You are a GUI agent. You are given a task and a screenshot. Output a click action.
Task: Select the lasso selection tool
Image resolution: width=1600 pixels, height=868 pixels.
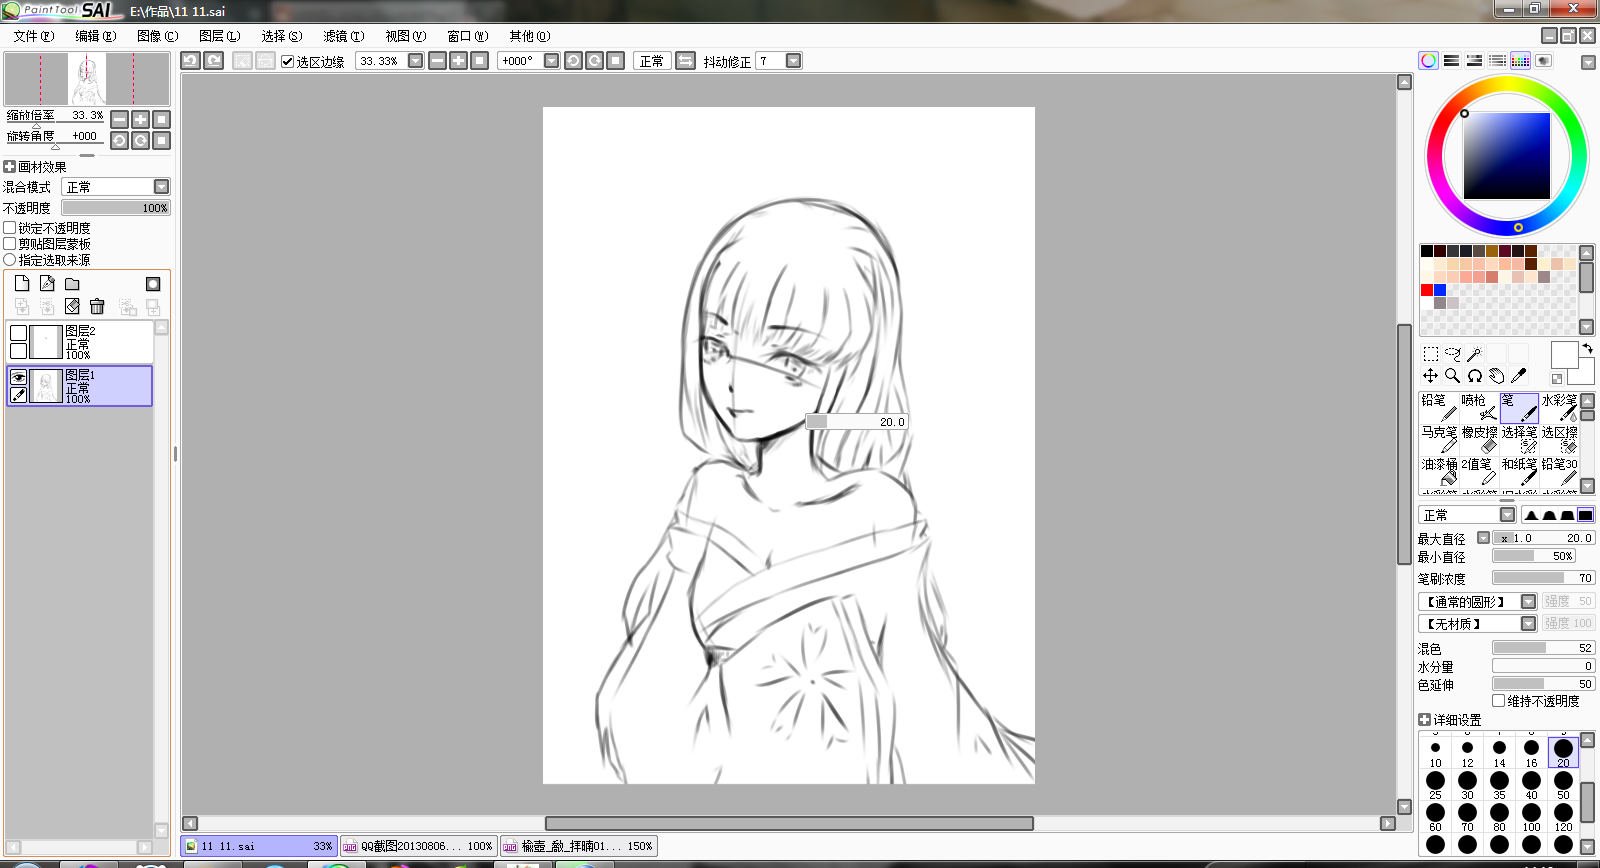tap(1453, 354)
